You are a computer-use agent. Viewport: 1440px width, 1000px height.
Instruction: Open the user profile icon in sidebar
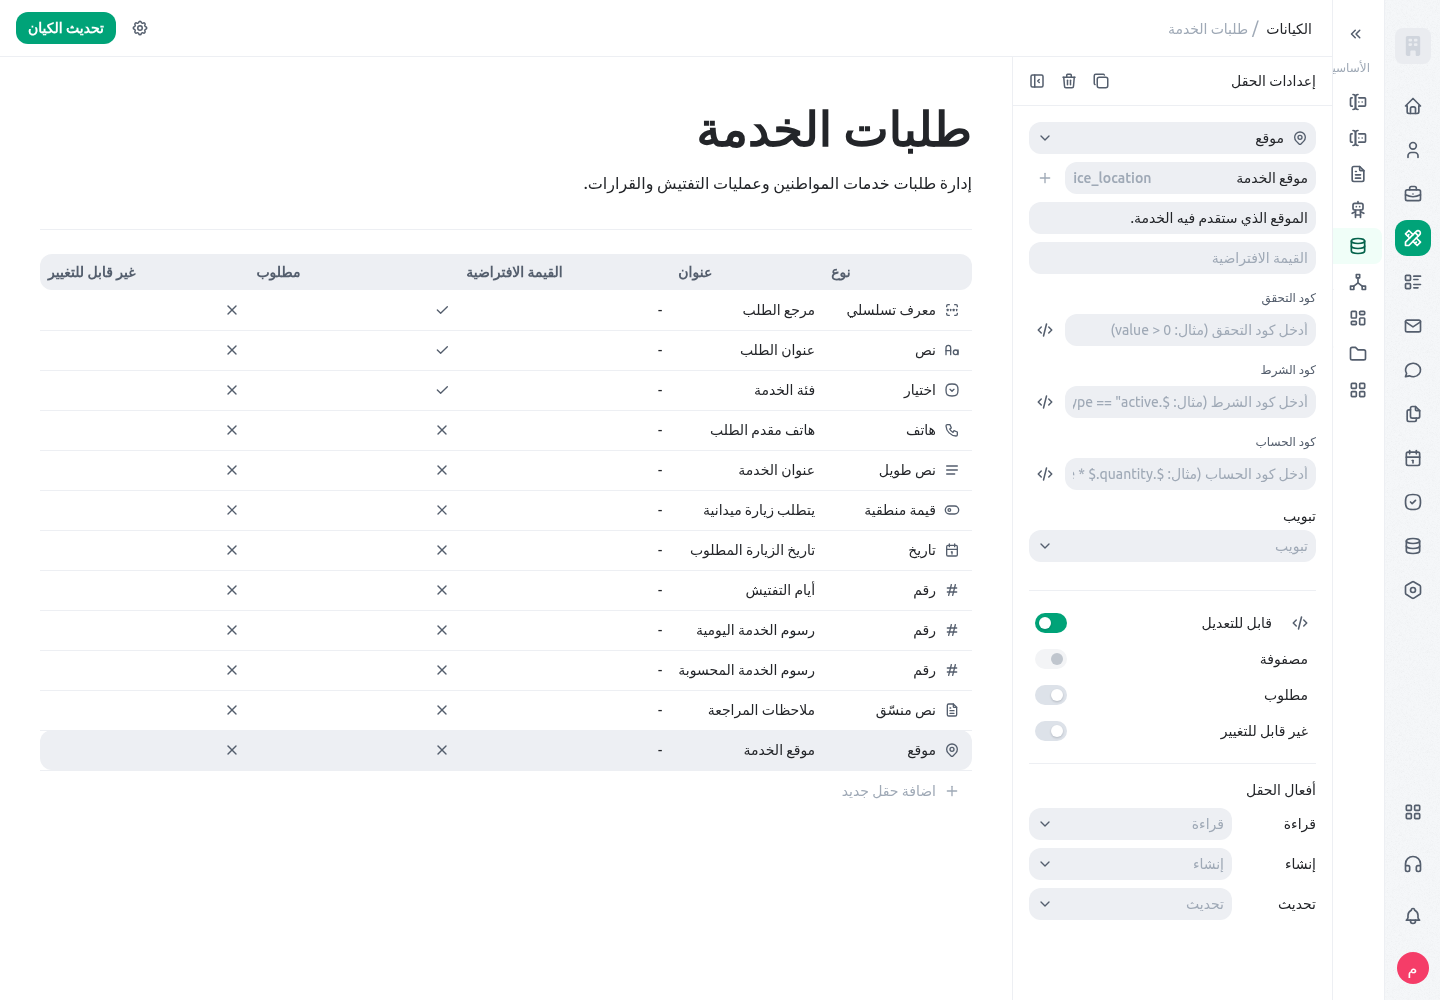[x=1413, y=150]
